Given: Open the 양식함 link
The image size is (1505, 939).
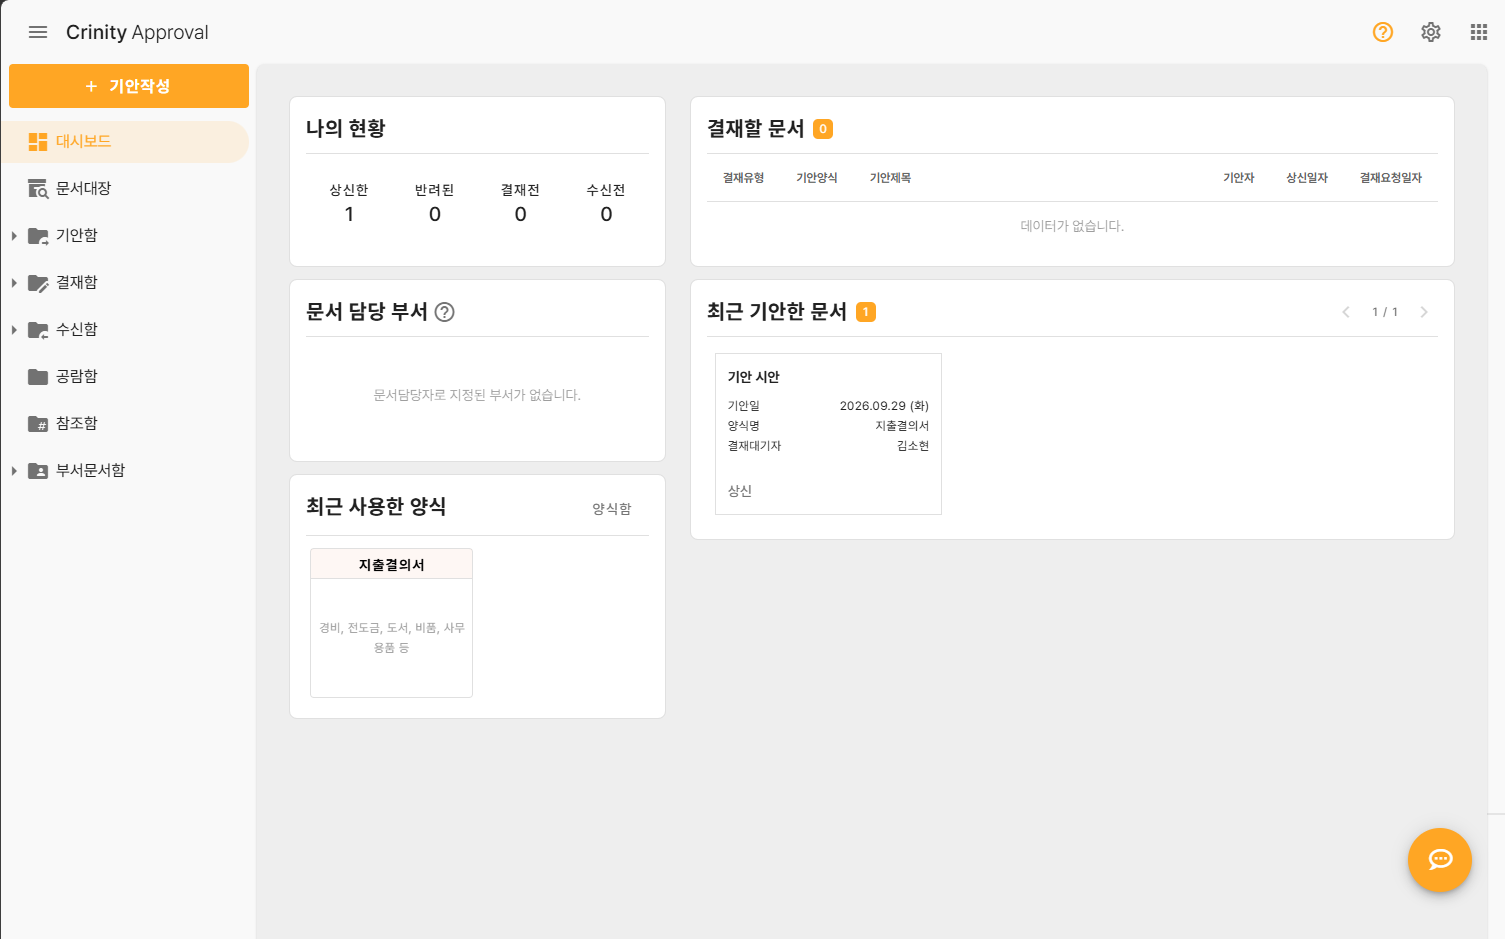Looking at the screenshot, I should point(612,509).
